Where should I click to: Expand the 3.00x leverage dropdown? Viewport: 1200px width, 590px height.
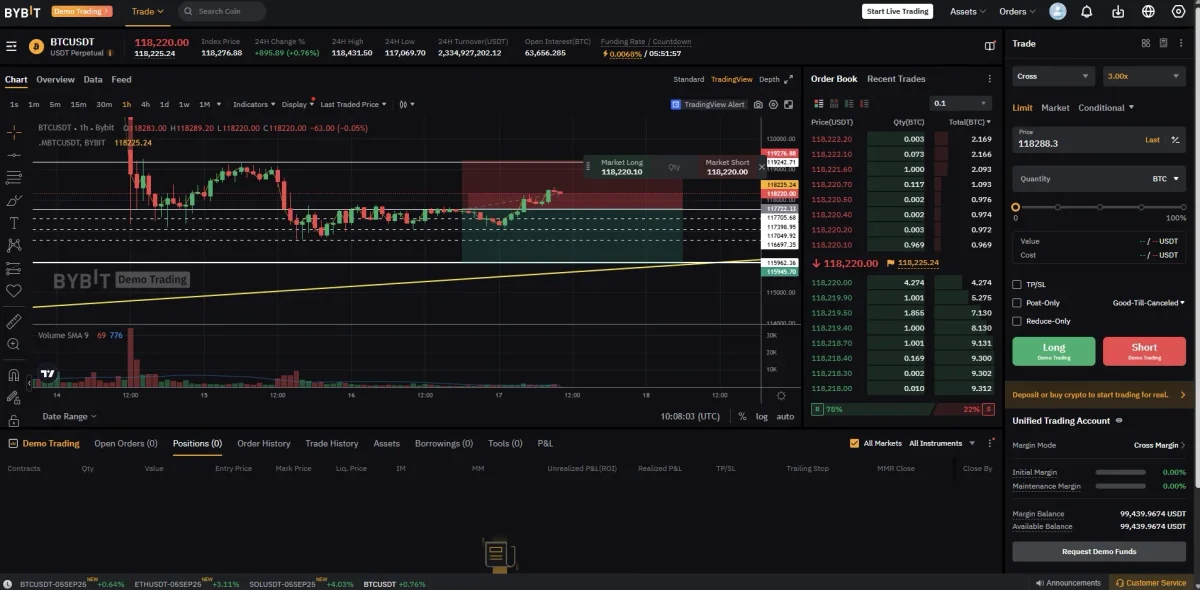(1144, 76)
